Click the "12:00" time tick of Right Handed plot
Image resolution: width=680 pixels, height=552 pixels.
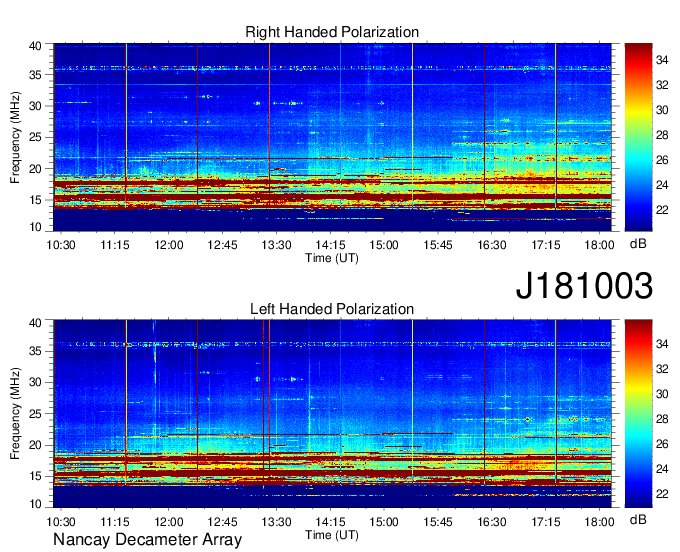[169, 245]
